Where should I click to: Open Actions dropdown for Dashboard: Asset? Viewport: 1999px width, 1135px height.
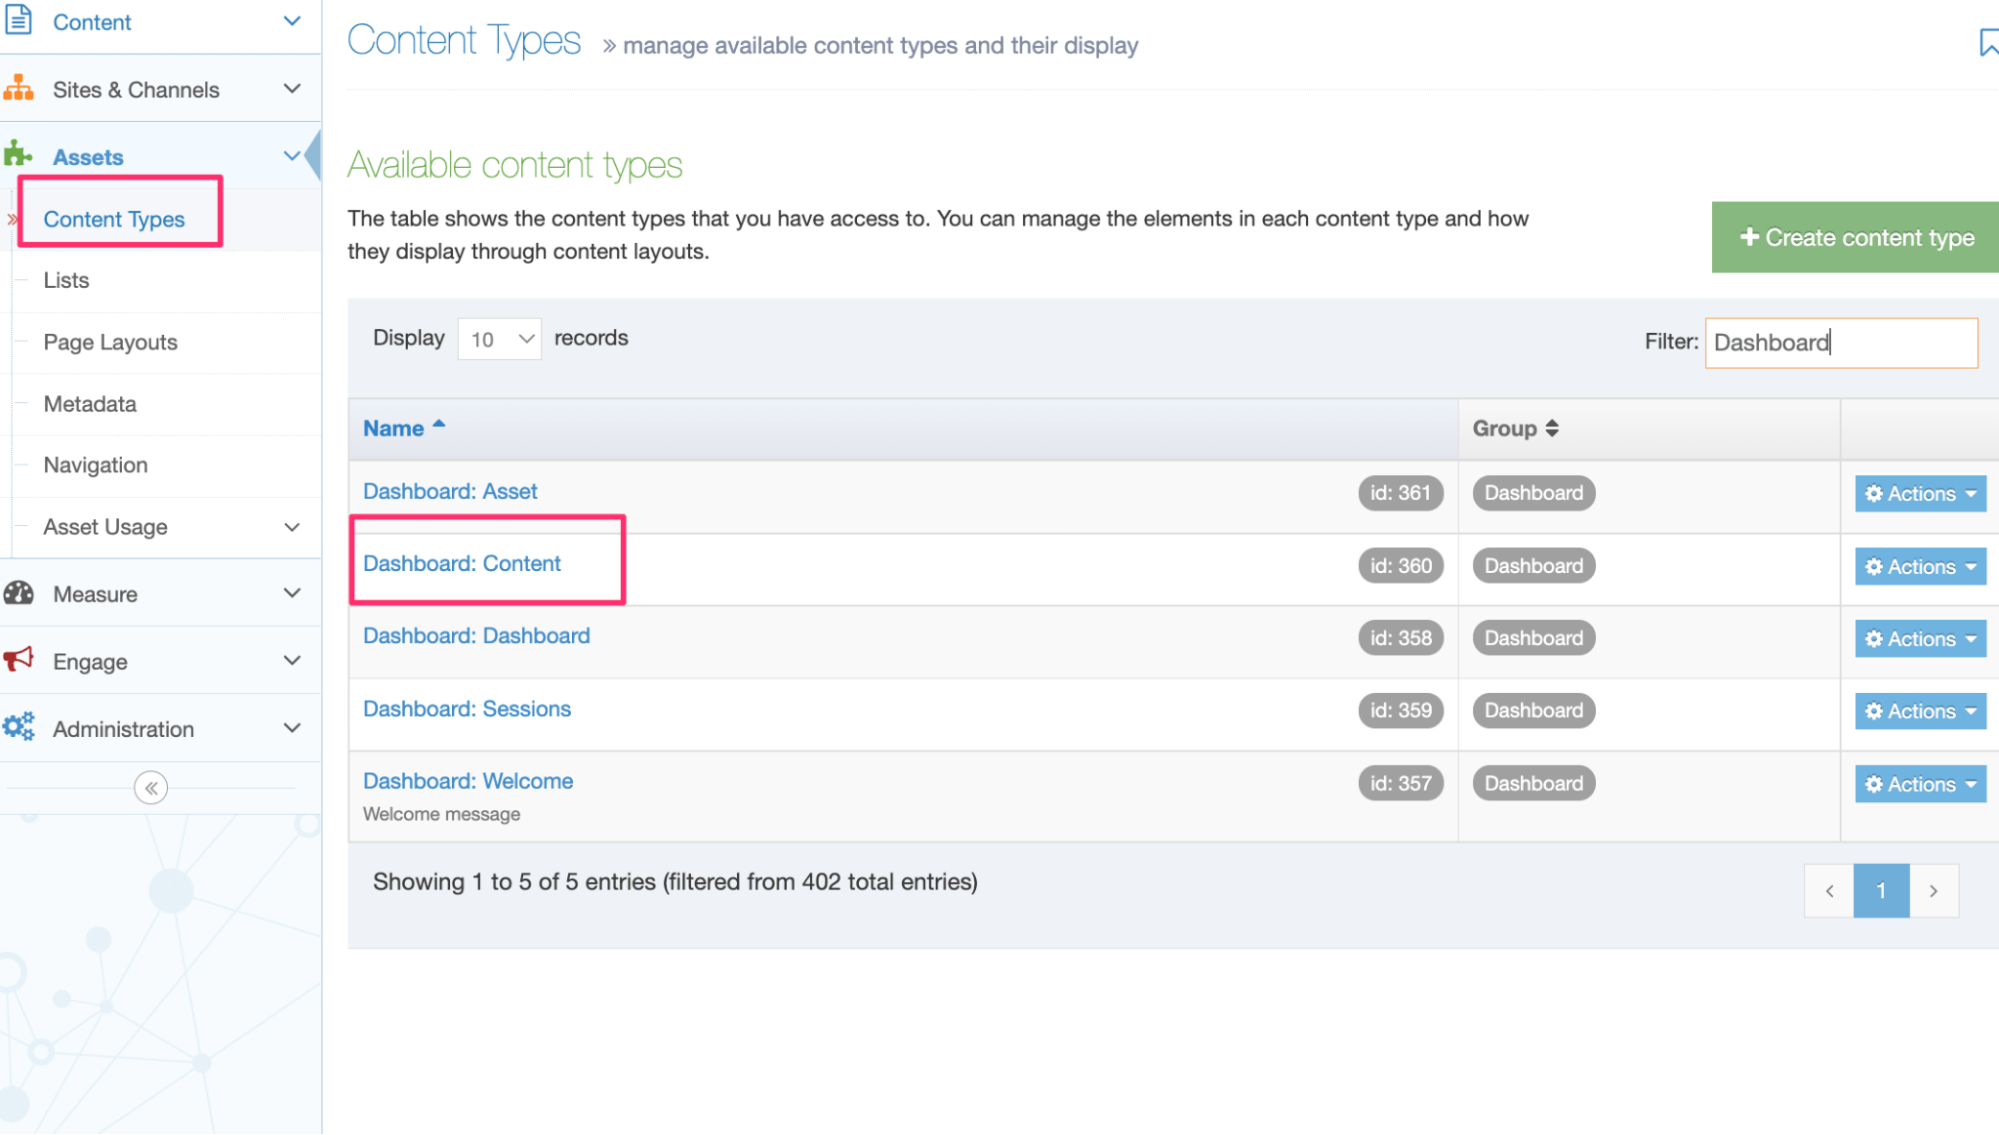(x=1920, y=493)
